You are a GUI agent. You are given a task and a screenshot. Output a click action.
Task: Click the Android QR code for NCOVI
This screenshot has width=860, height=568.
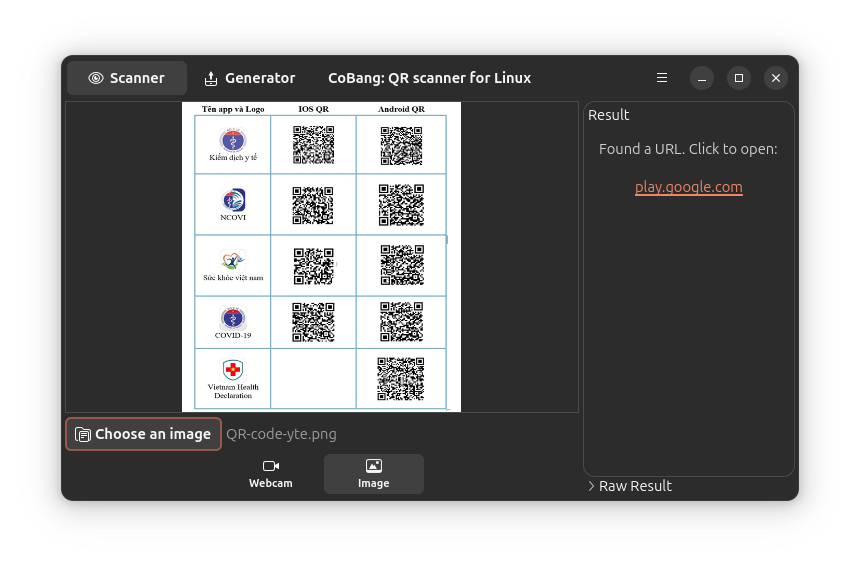coord(401,205)
